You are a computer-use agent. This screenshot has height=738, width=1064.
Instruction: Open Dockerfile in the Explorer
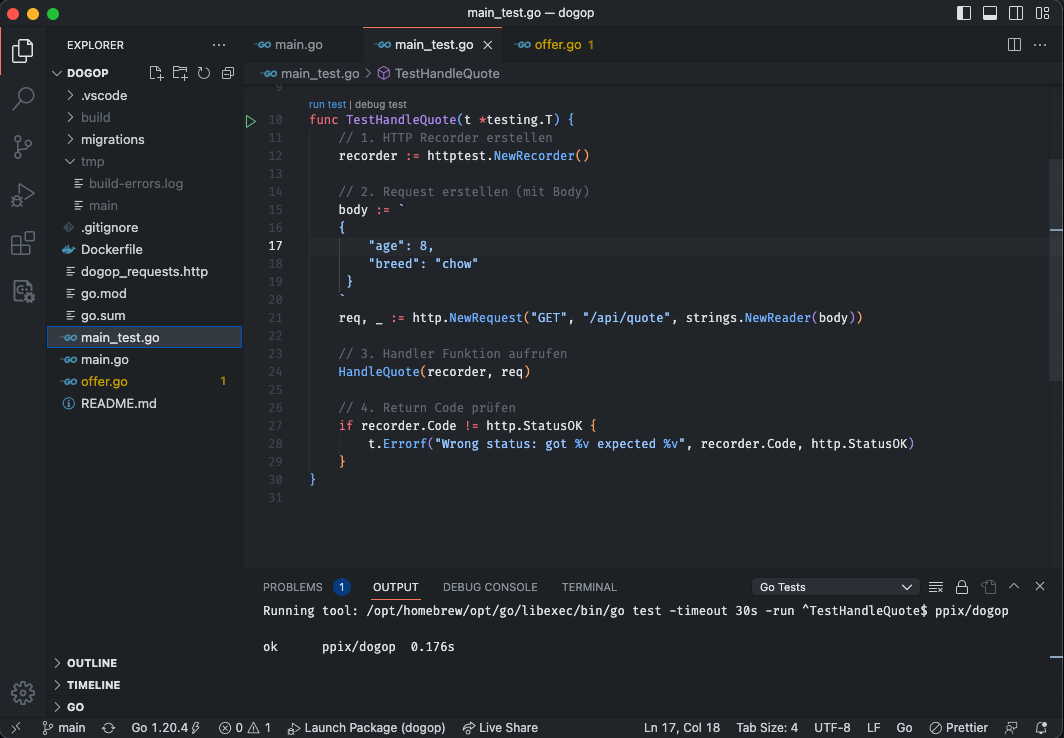[x=145, y=250]
